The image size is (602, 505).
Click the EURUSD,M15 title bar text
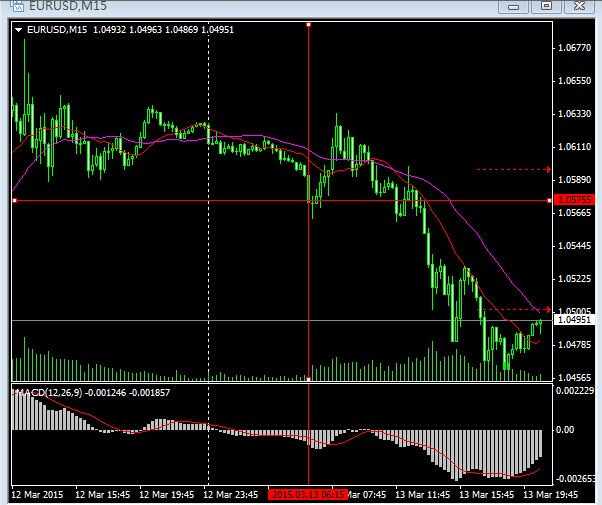pos(58,7)
